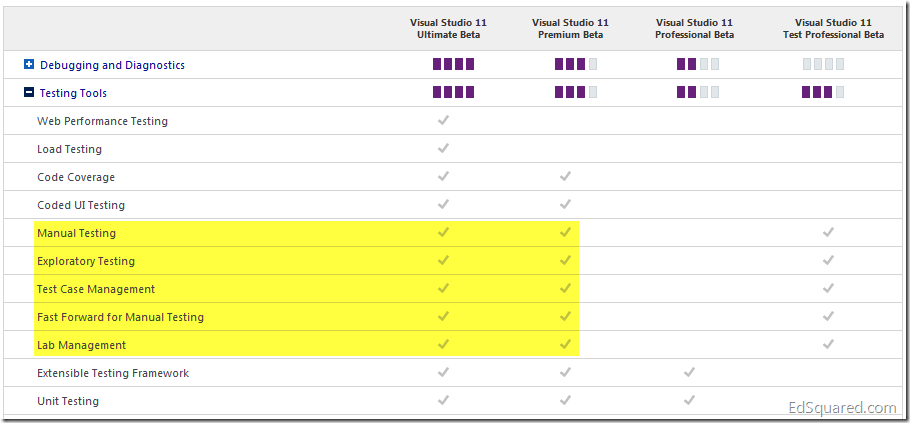Image resolution: width=910 pixels, height=423 pixels.
Task: Click the Web Performance Testing row label
Action: (x=102, y=121)
